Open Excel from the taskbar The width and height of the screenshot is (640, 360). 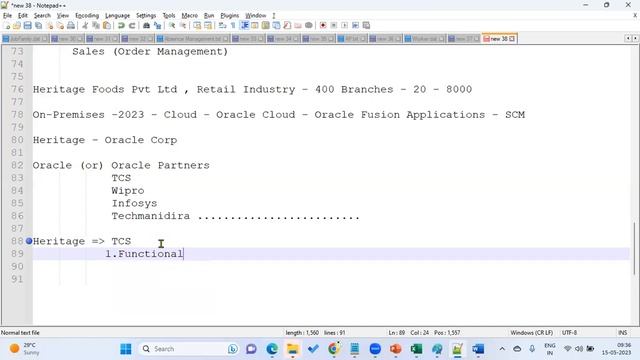(x=416, y=349)
